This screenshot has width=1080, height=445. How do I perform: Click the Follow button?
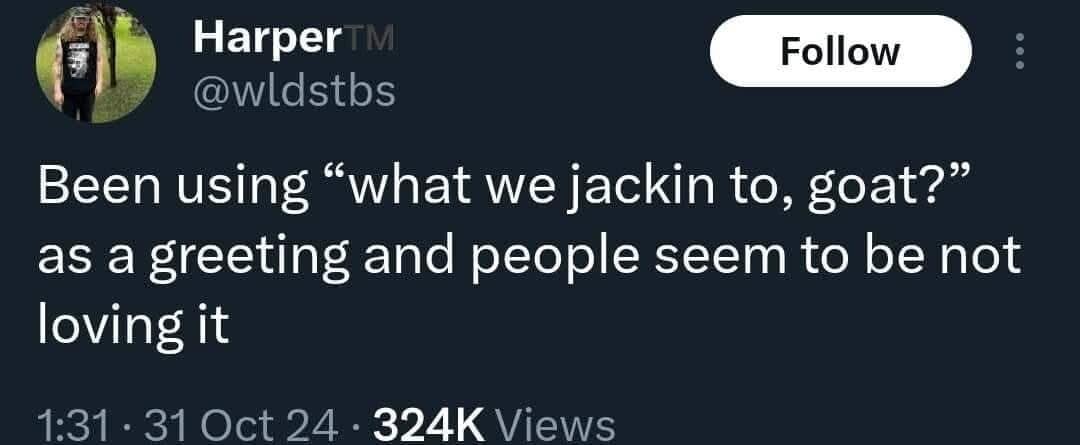840,51
